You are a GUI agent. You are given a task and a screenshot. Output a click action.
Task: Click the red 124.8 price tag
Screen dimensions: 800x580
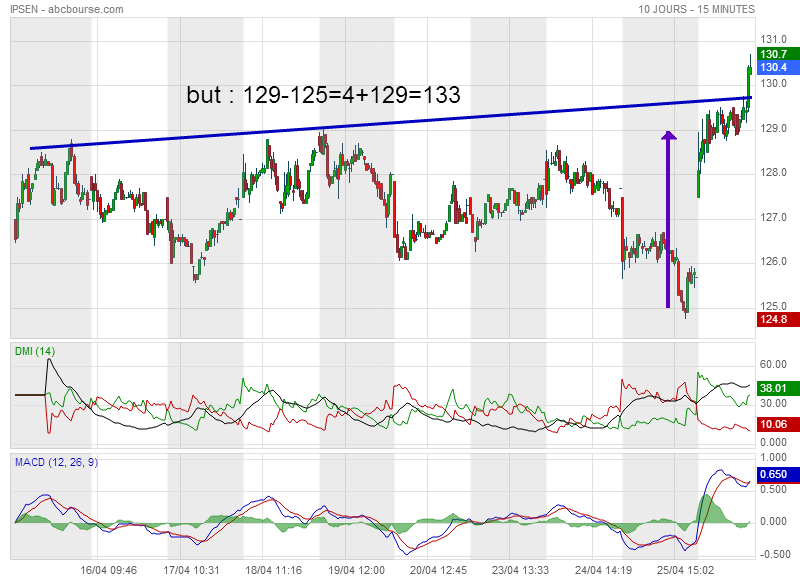(778, 319)
